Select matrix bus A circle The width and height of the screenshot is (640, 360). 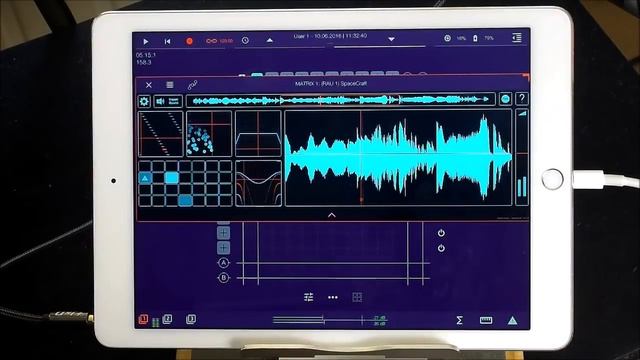224,263
